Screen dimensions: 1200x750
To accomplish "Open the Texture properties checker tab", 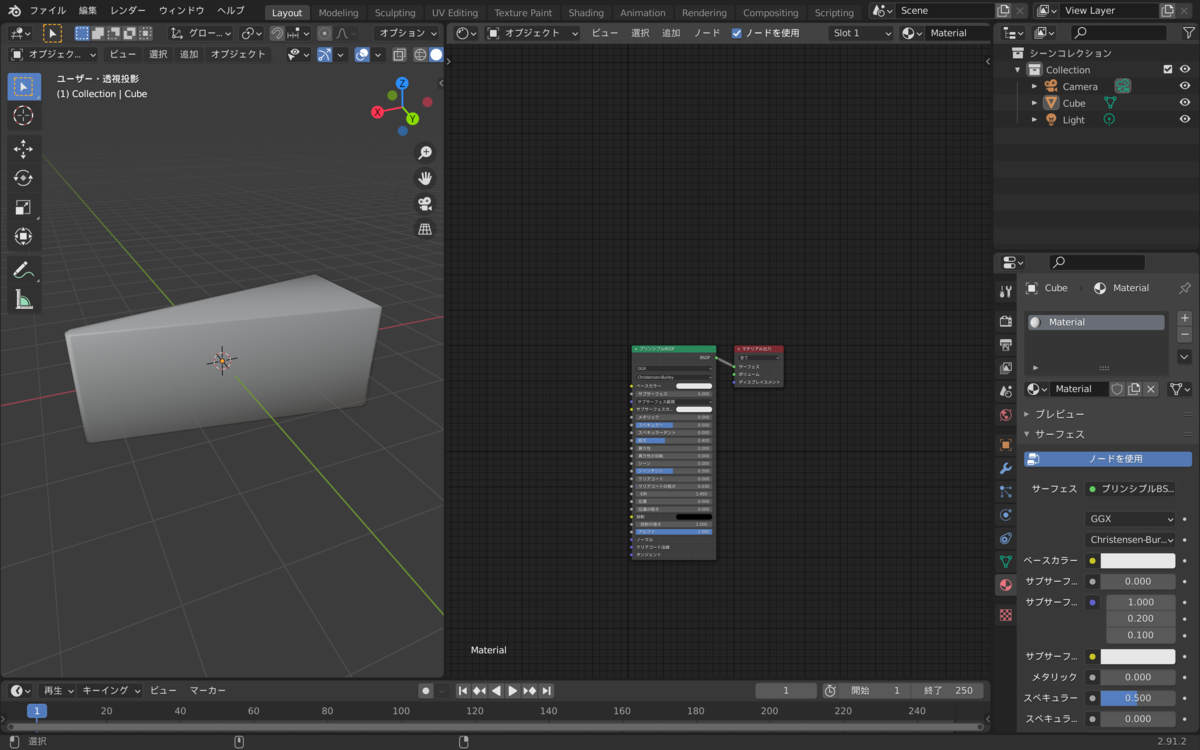I will point(1006,615).
